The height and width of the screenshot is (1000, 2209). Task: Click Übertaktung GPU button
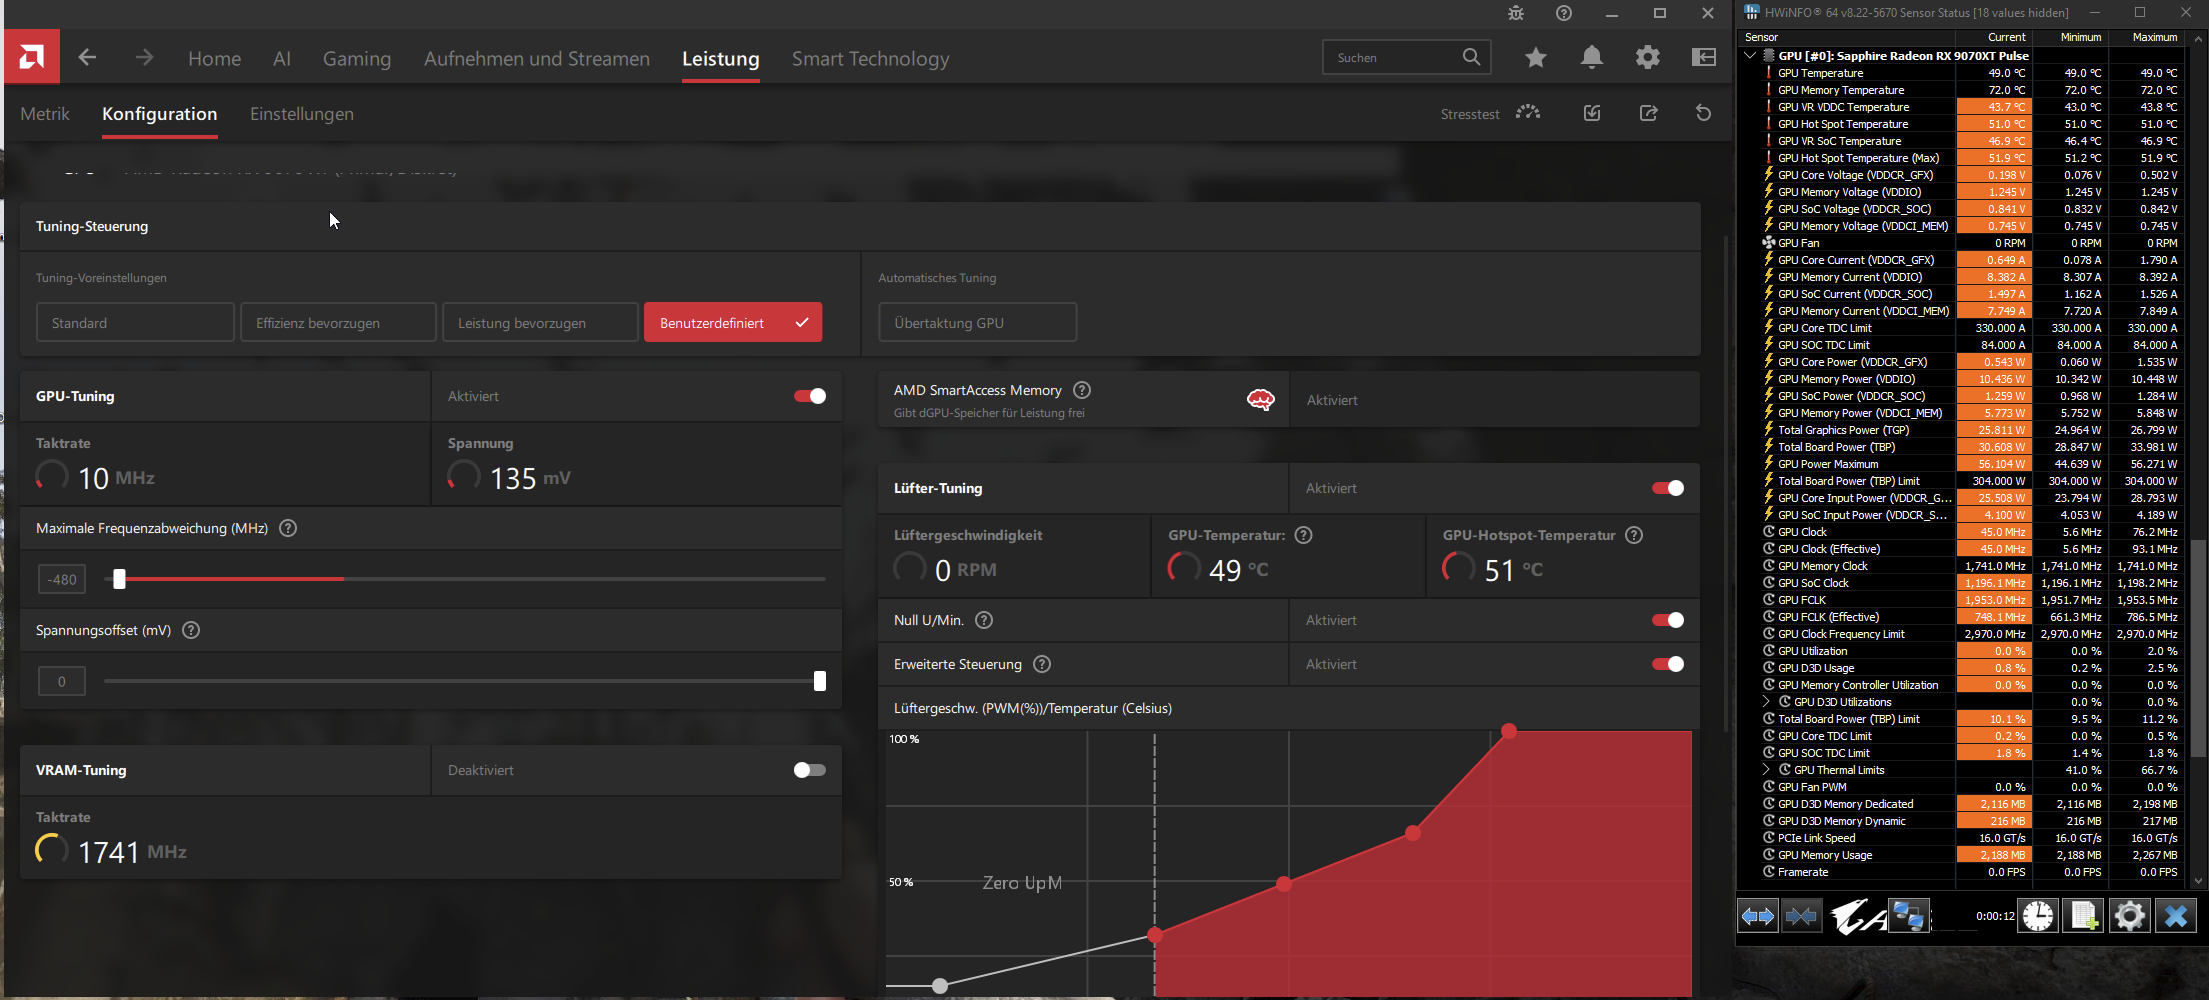pyautogui.click(x=978, y=323)
